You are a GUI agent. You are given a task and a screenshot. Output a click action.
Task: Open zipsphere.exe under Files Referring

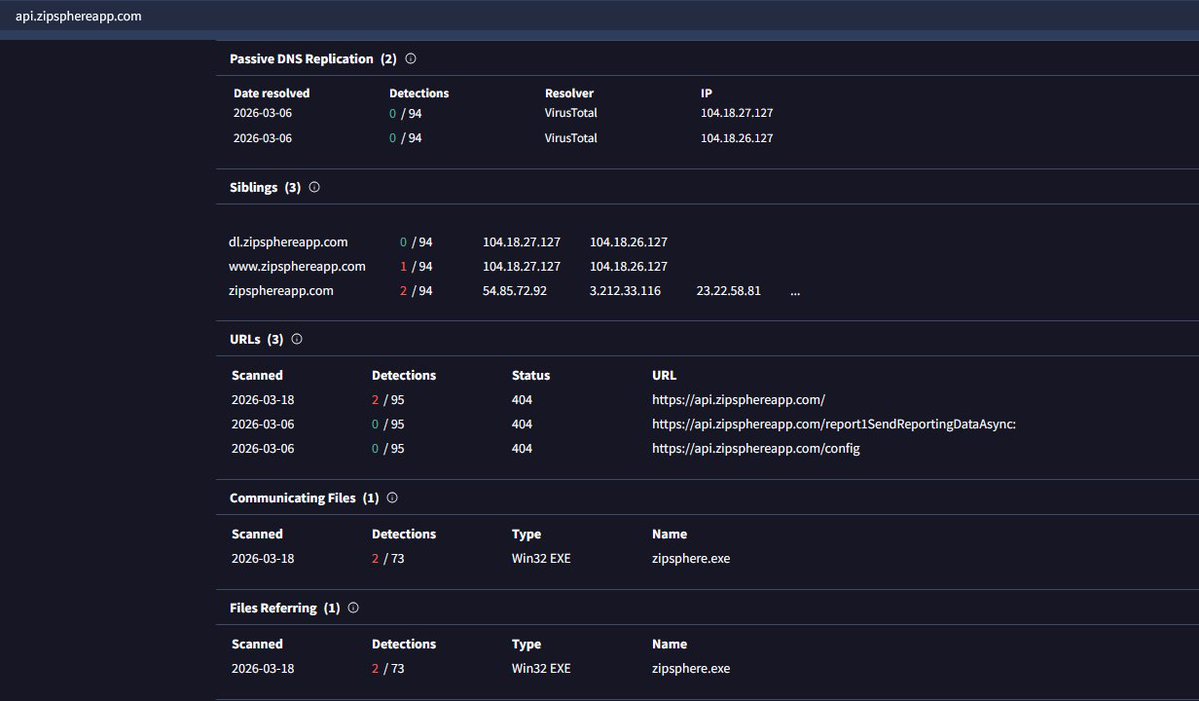690,668
